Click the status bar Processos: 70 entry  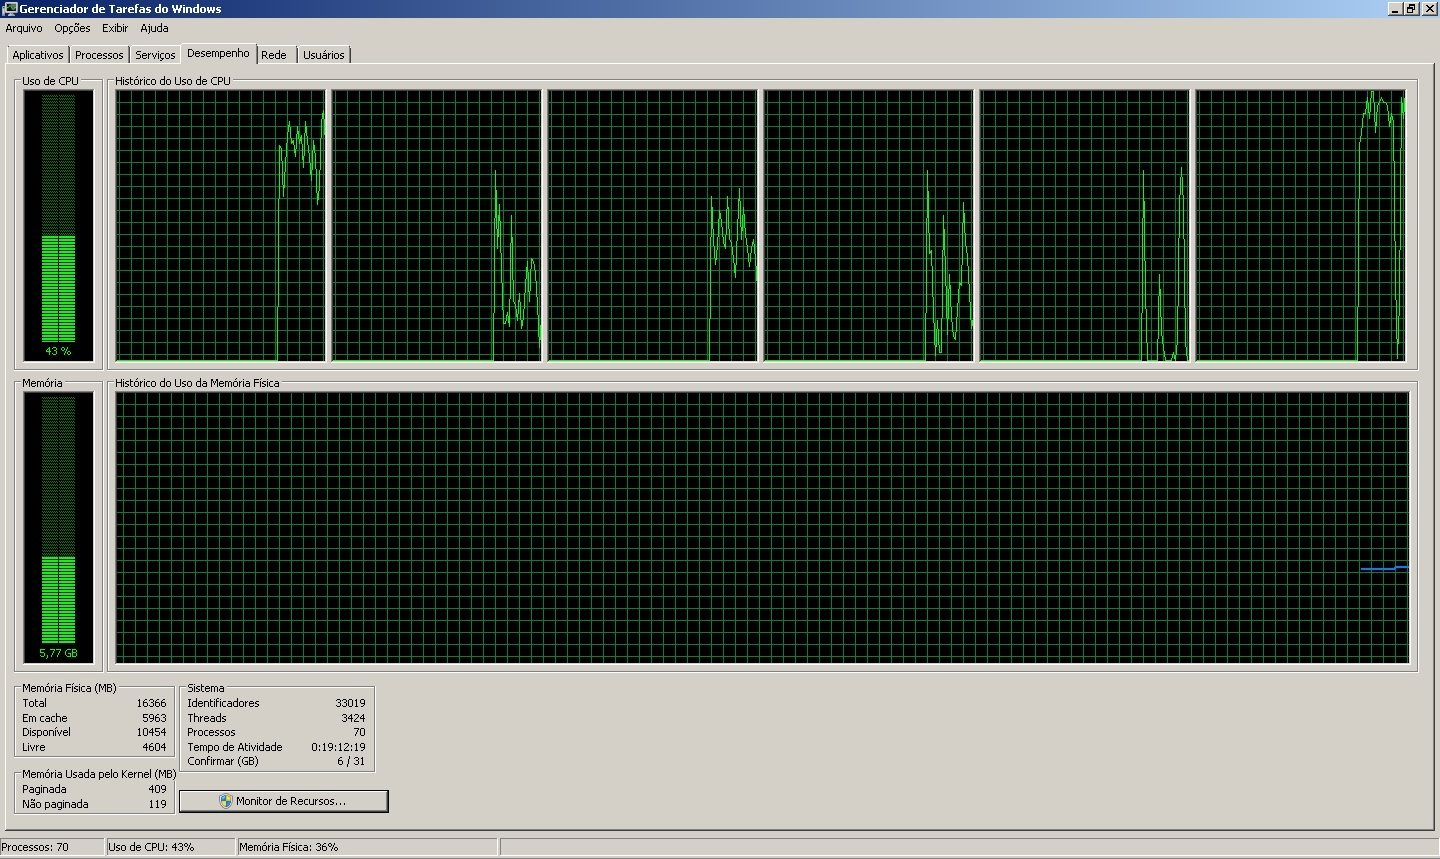pos(52,847)
